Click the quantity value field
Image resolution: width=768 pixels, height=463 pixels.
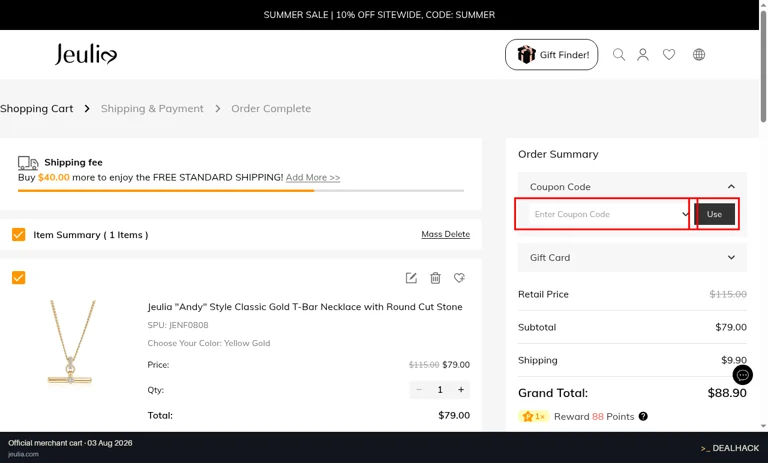pos(440,390)
